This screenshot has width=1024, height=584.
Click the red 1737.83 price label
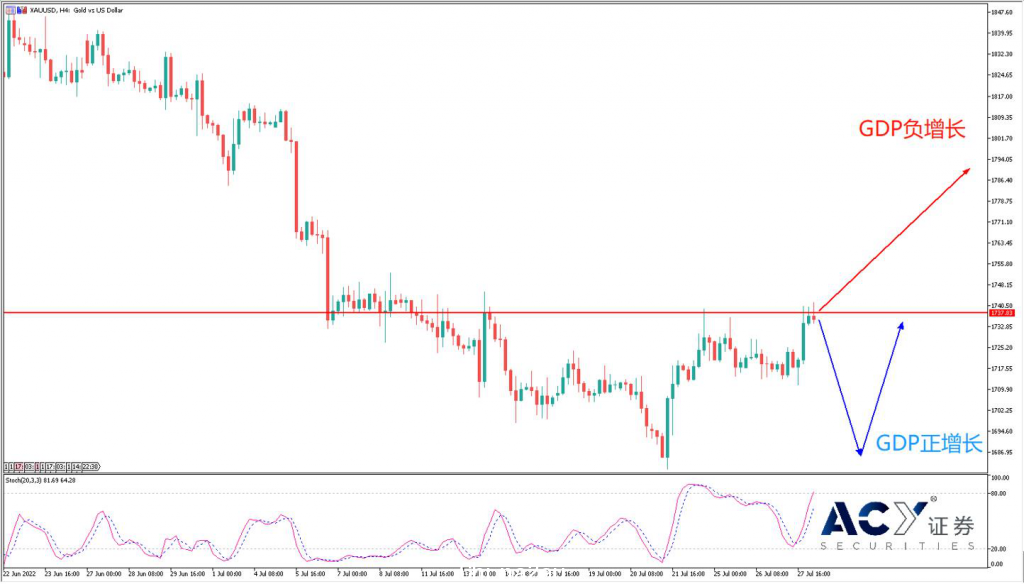1002,314
